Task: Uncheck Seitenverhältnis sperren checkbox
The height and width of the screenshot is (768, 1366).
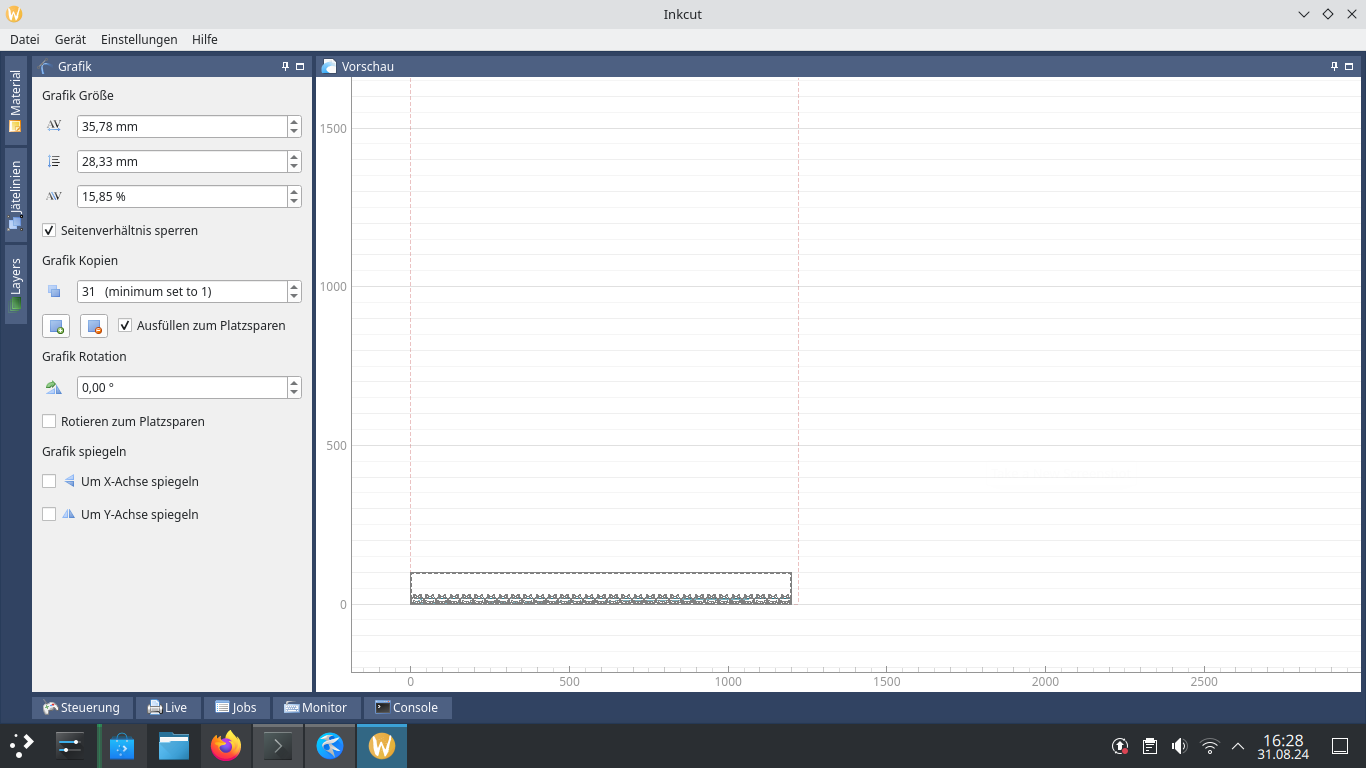Action: click(49, 231)
